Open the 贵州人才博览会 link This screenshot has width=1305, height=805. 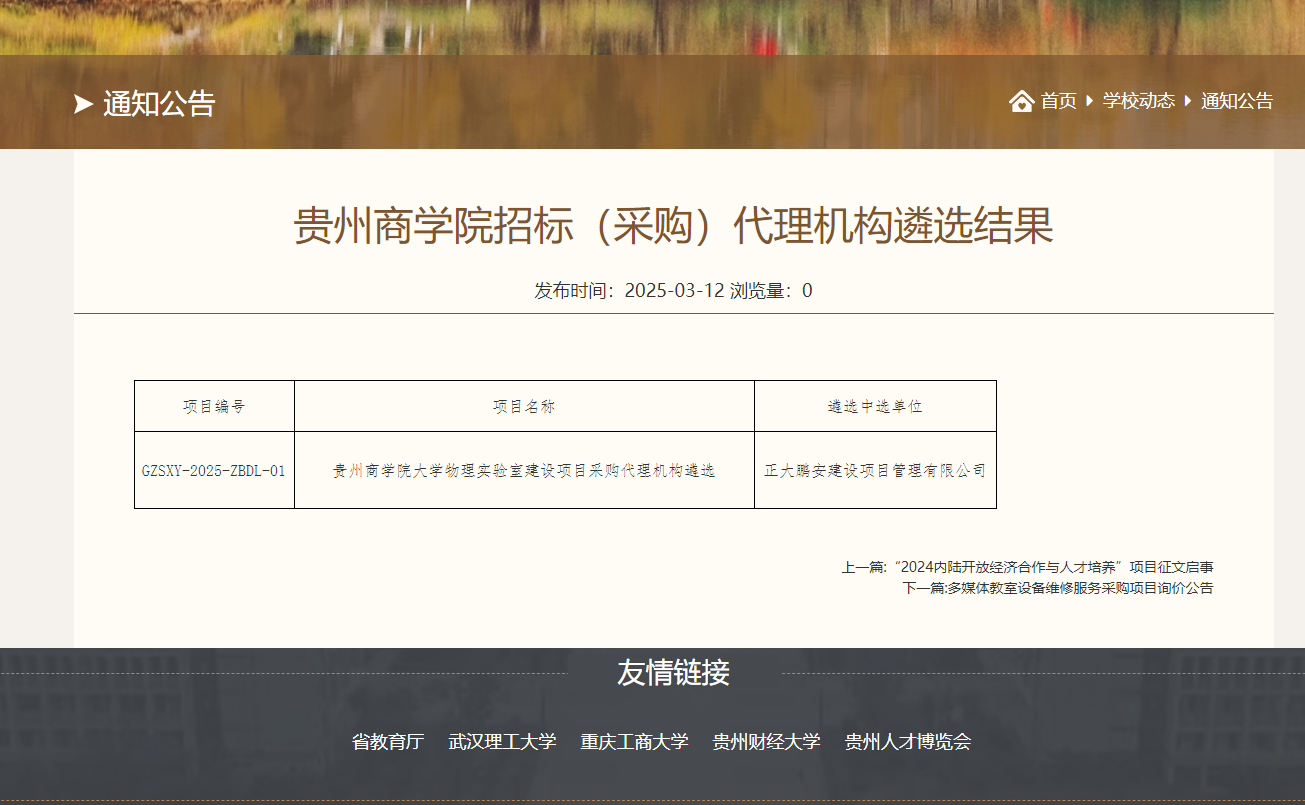(x=908, y=742)
